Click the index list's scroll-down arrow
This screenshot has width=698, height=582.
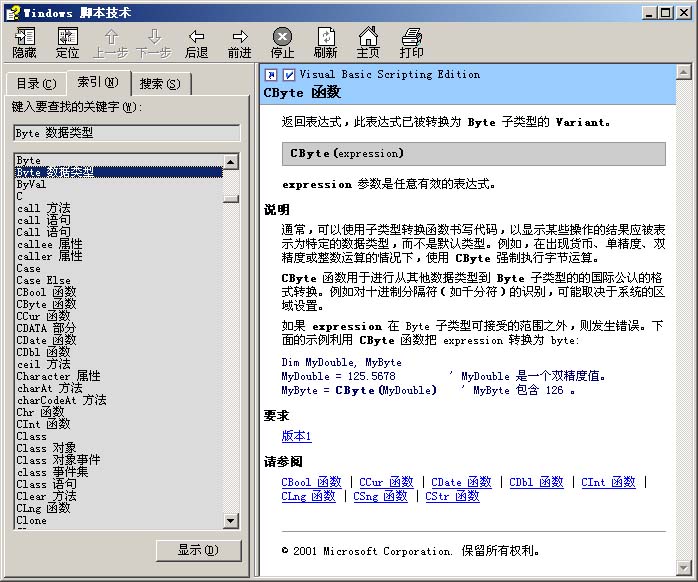[231, 521]
